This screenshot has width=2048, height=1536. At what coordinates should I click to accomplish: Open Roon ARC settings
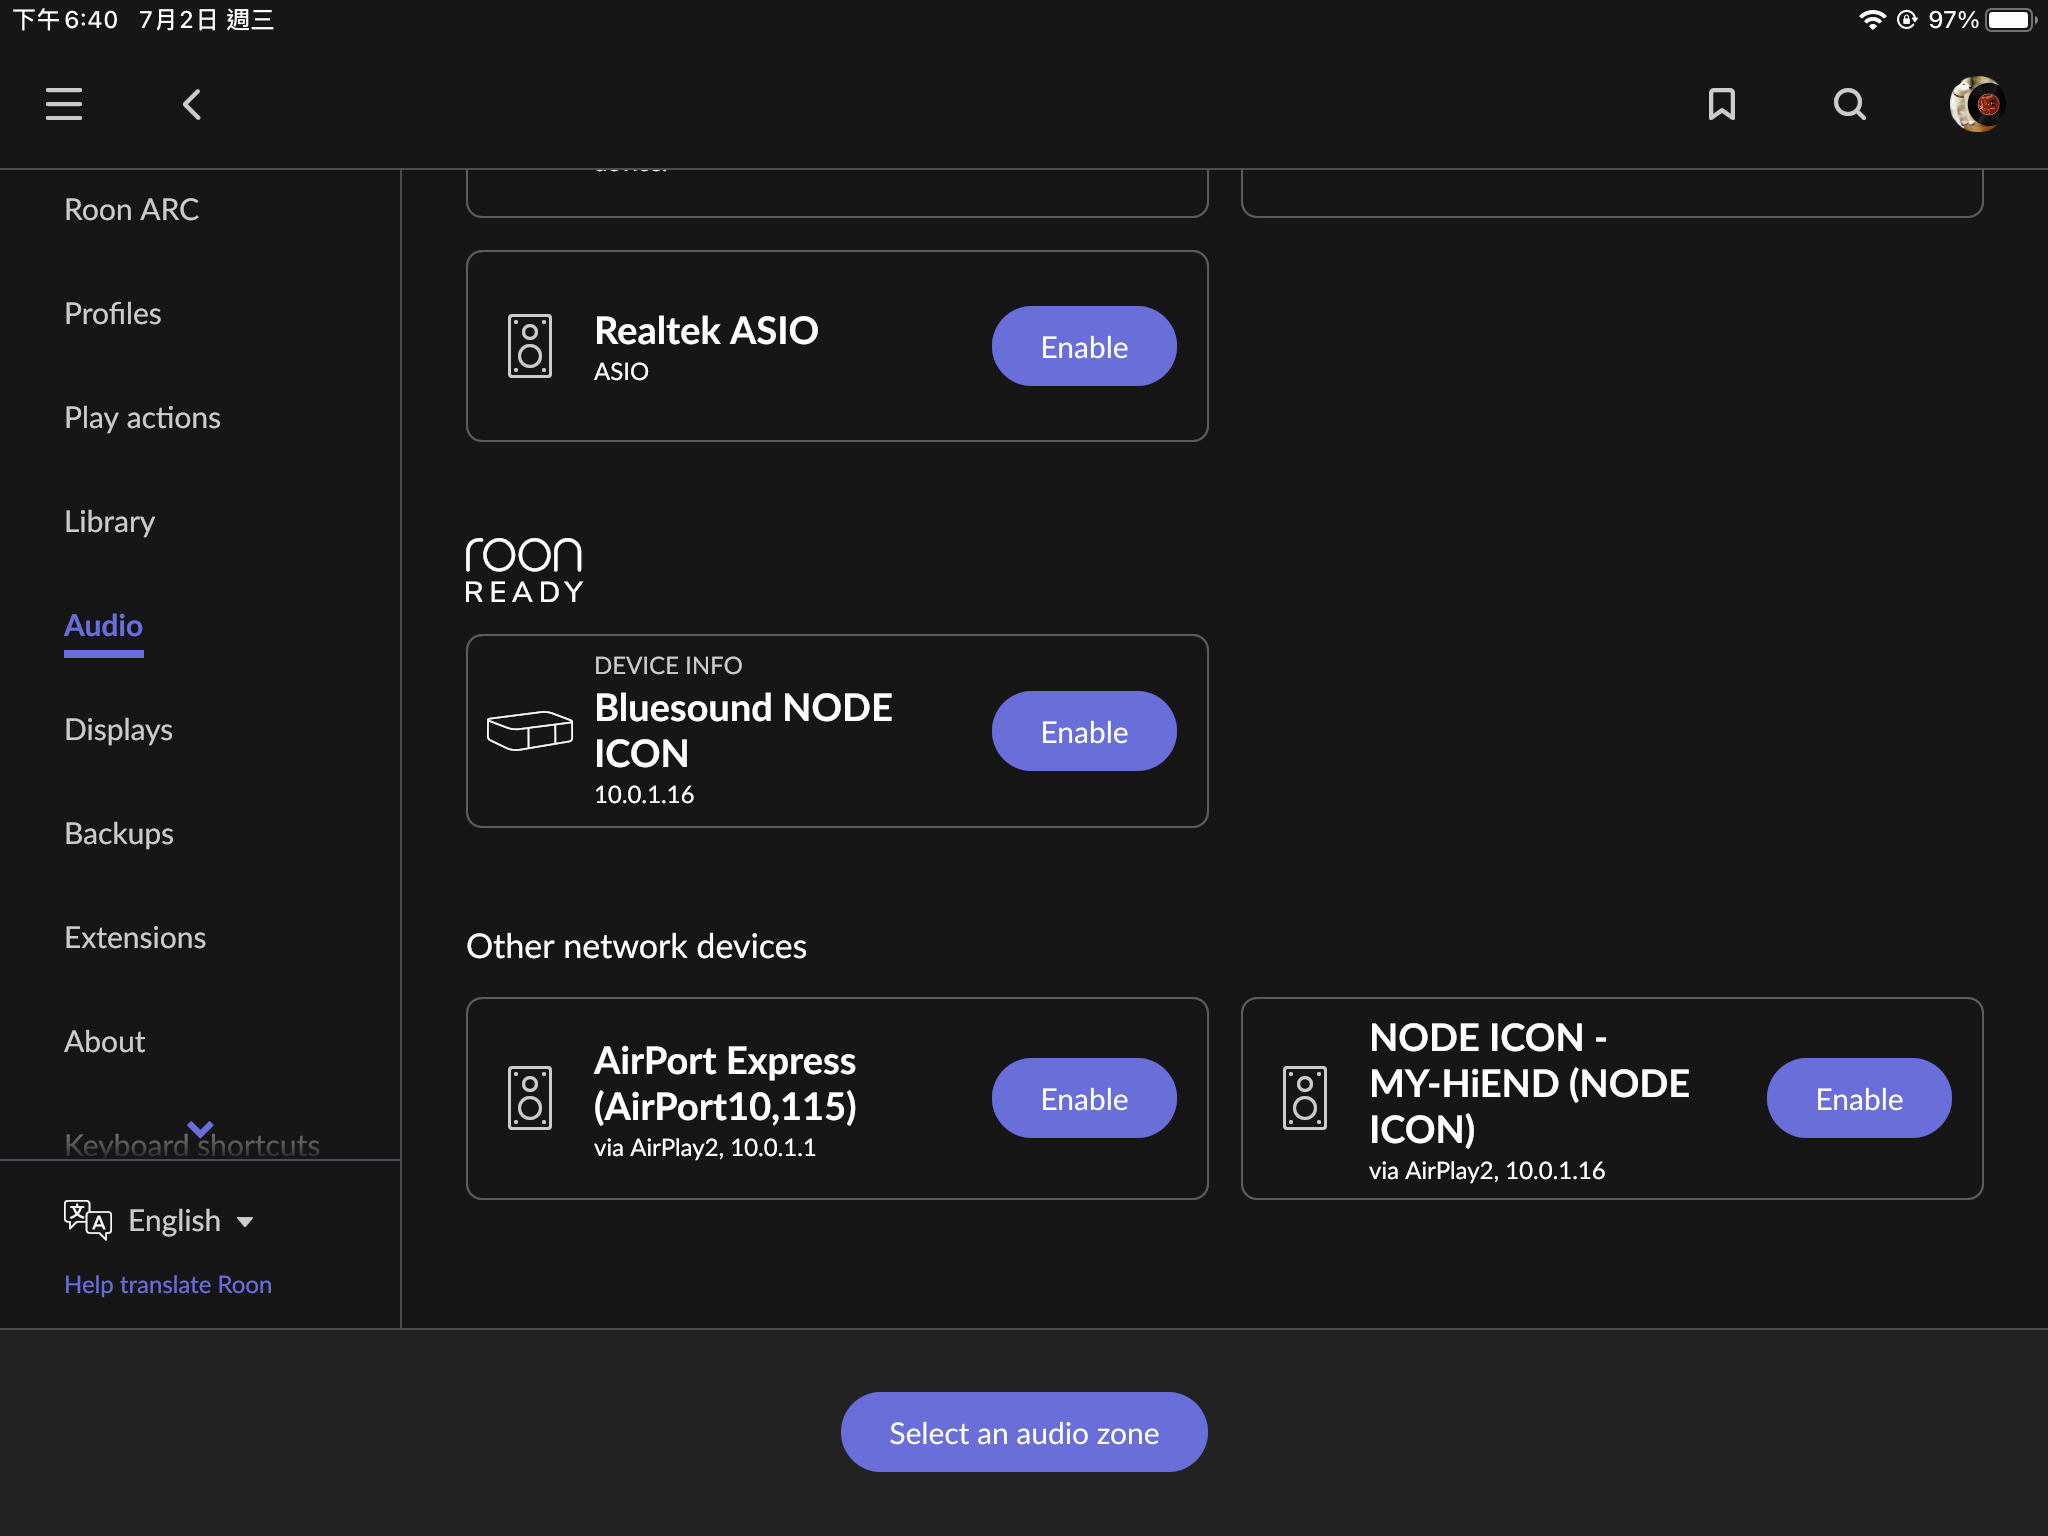[x=131, y=209]
